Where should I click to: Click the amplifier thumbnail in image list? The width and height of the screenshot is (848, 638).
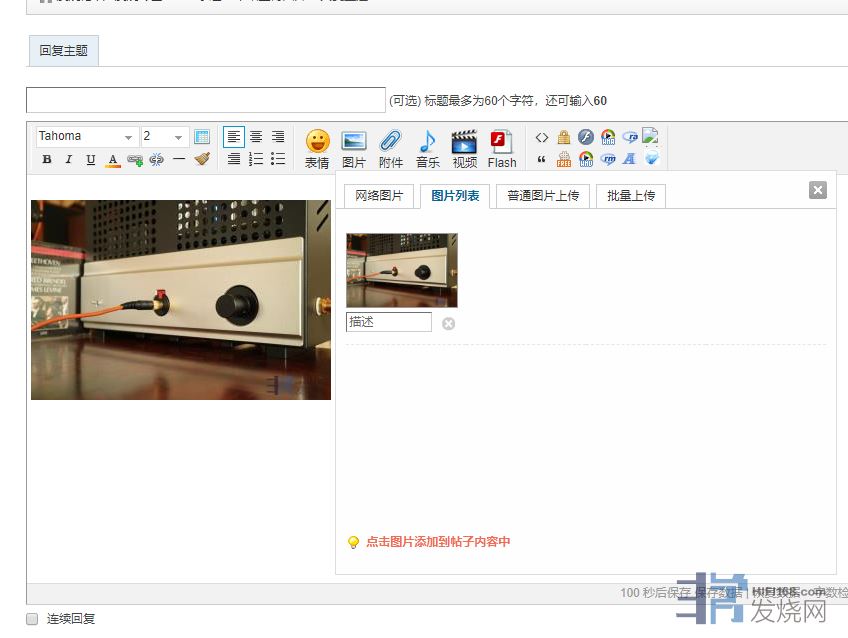pyautogui.click(x=402, y=270)
